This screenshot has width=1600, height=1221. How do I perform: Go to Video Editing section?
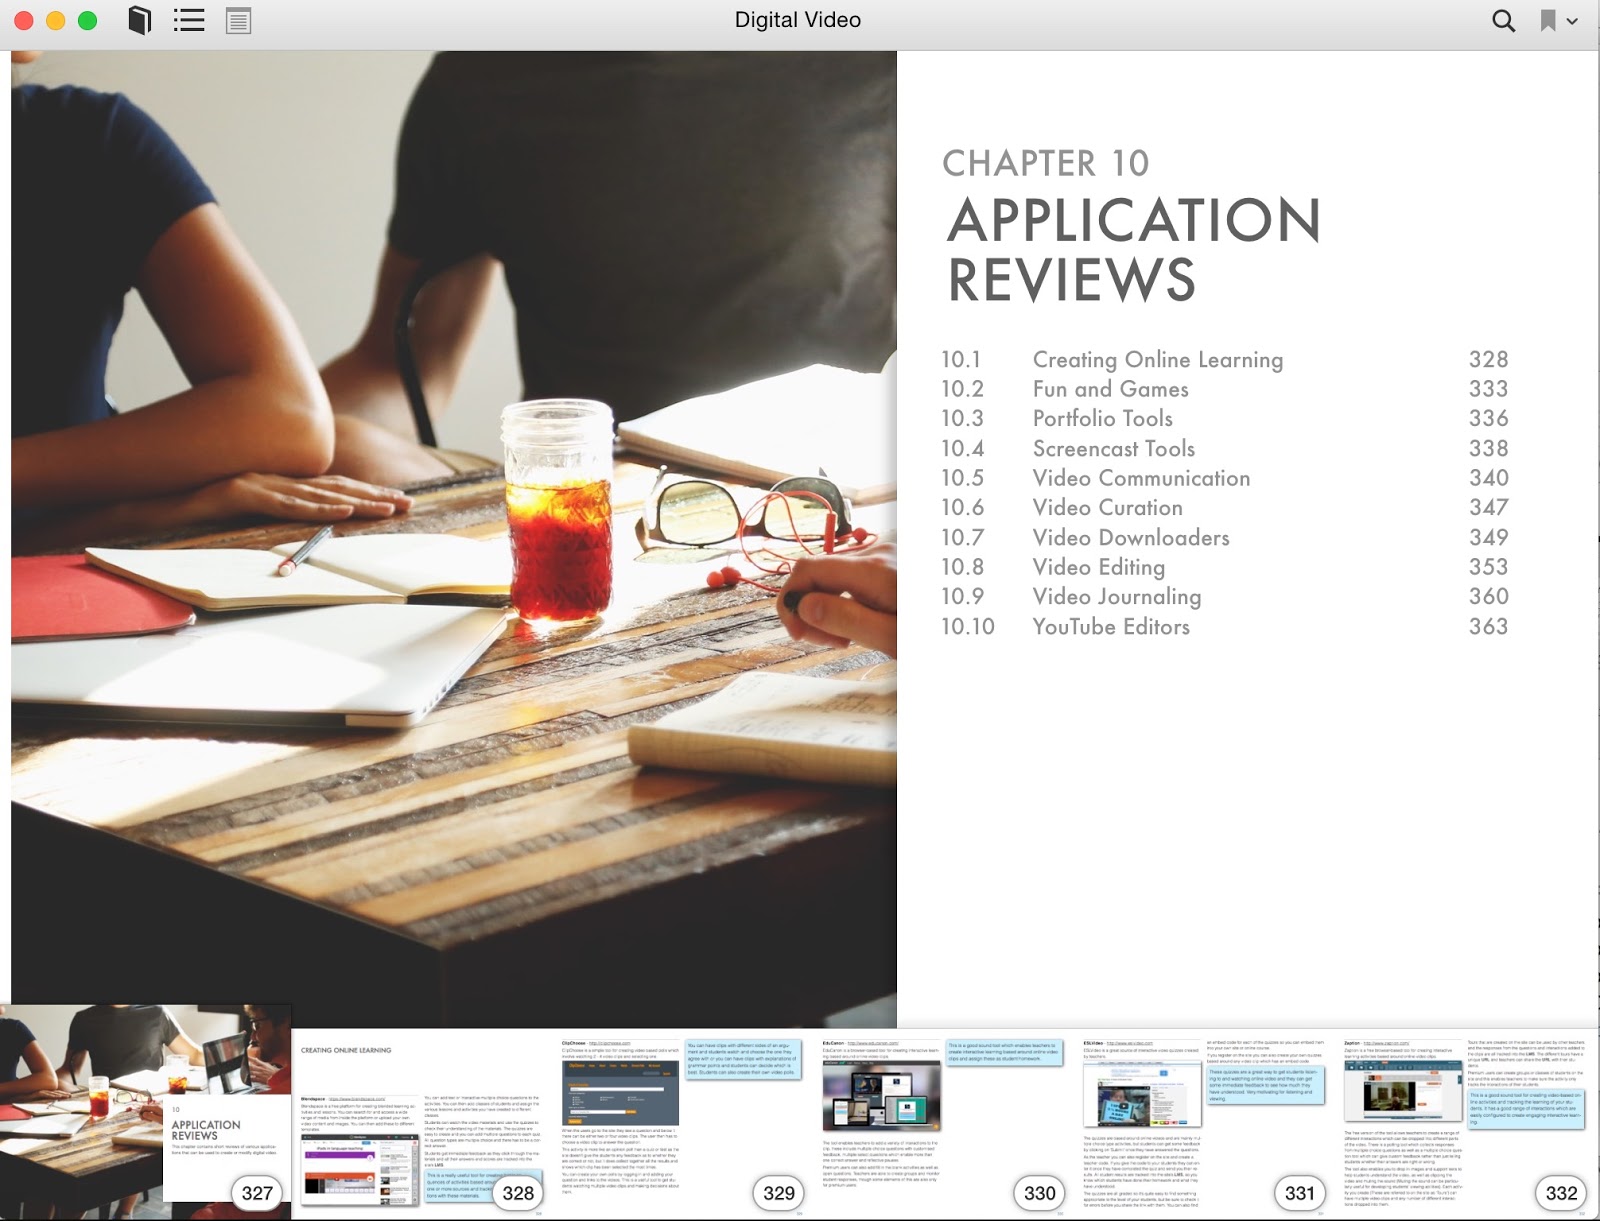pyautogui.click(x=1098, y=567)
